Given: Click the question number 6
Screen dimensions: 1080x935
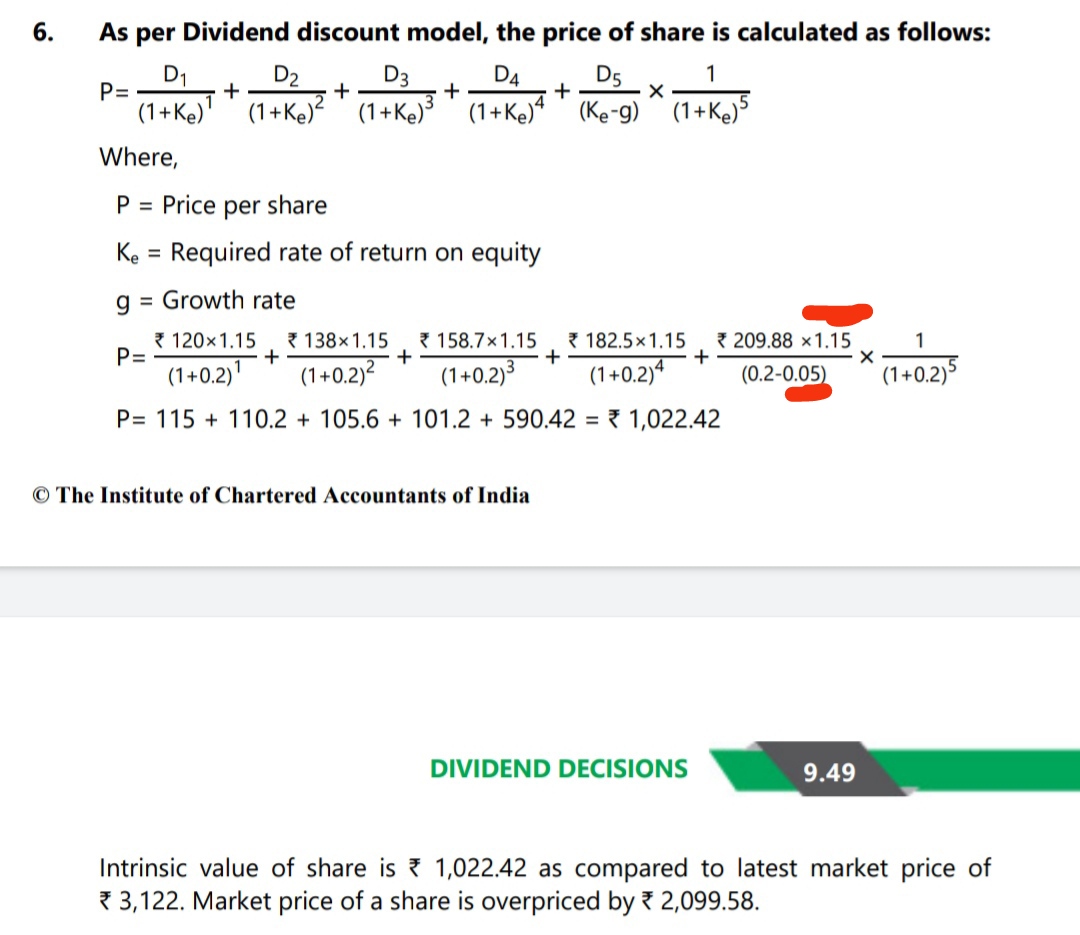Looking at the screenshot, I should point(42,31).
